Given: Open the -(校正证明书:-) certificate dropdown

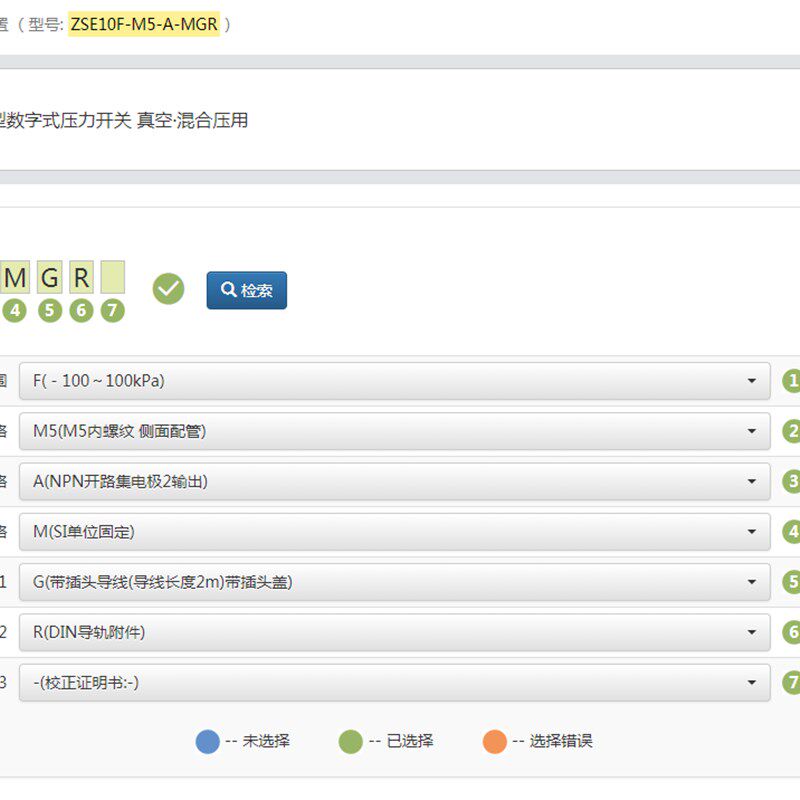Looking at the screenshot, I should 394,682.
